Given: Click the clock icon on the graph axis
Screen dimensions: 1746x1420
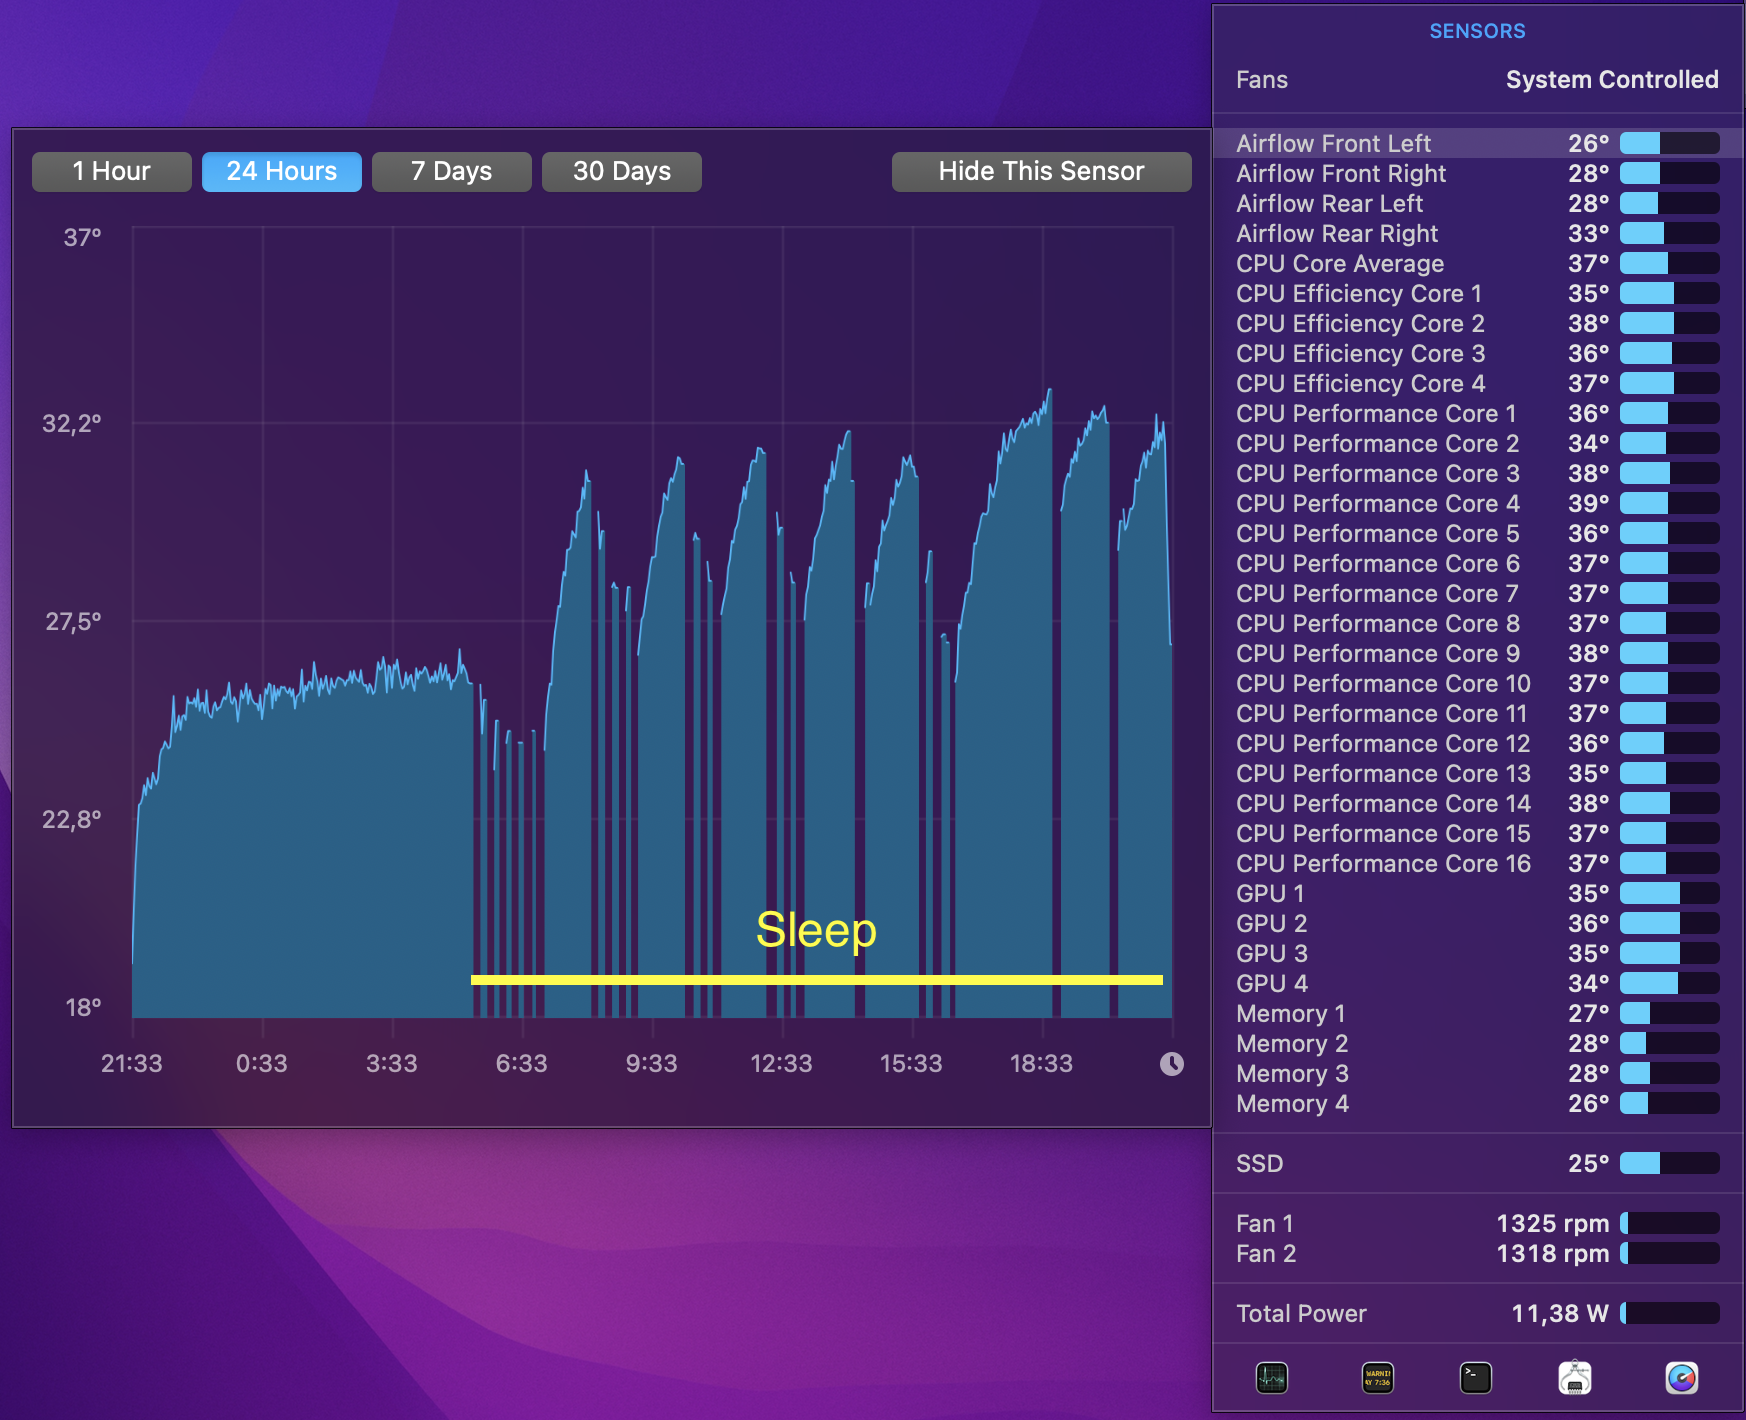Looking at the screenshot, I should pyautogui.click(x=1172, y=1064).
